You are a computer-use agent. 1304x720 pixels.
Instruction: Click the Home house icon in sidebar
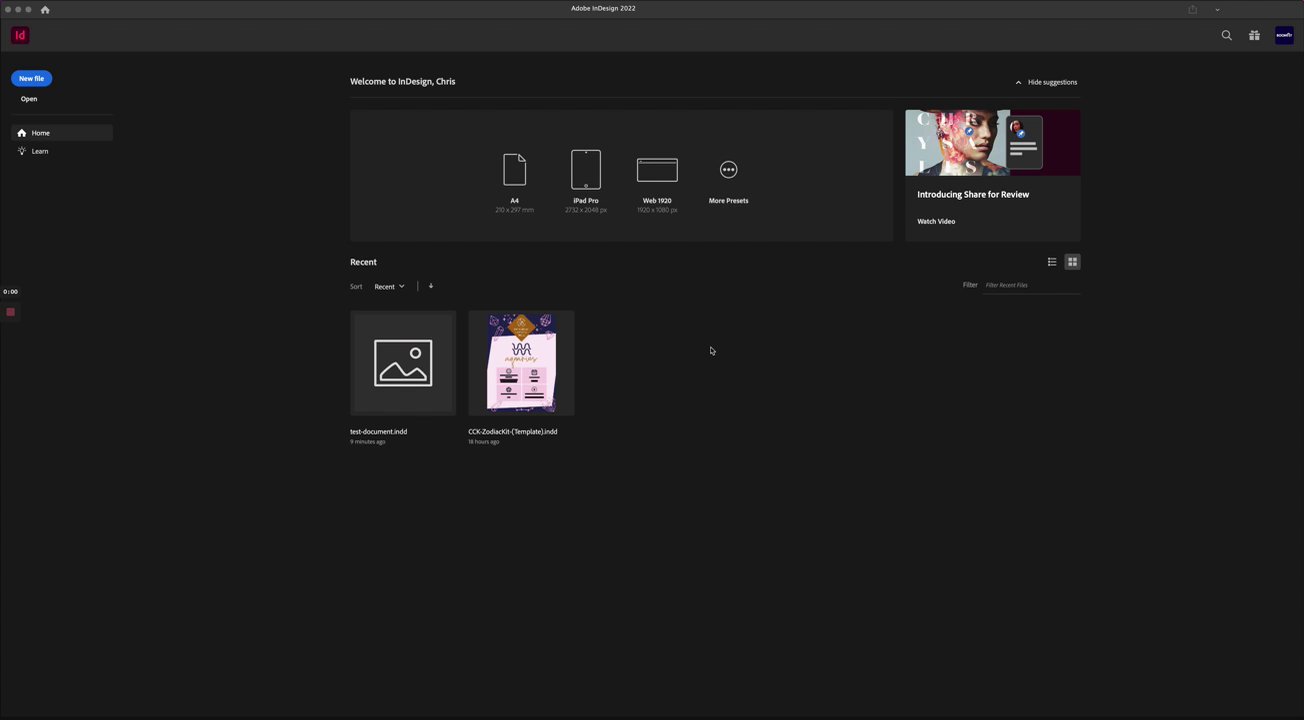pyautogui.click(x=22, y=133)
